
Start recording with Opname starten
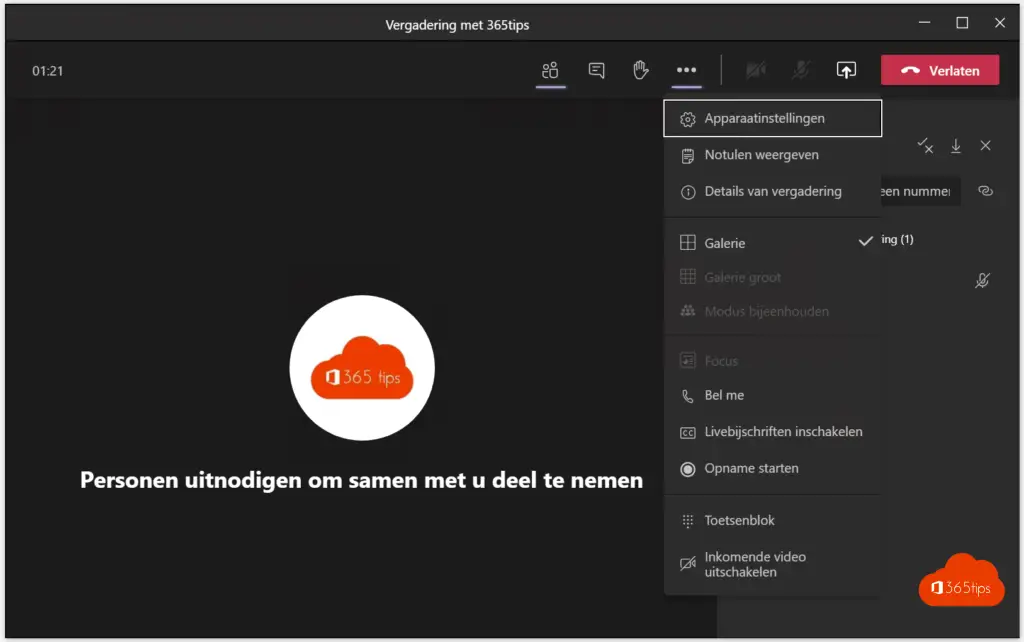750,468
